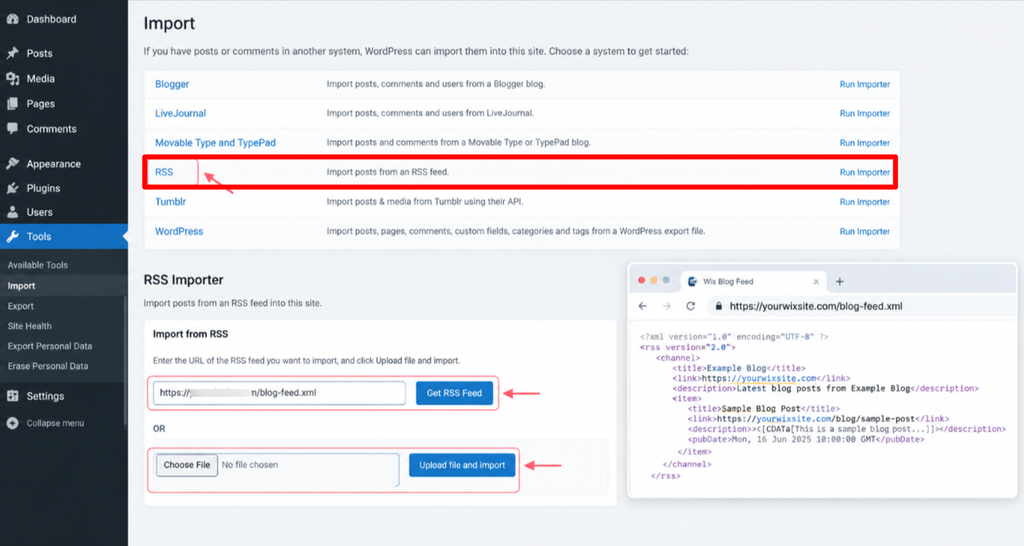Open Site Health submenu item

pyautogui.click(x=29, y=326)
